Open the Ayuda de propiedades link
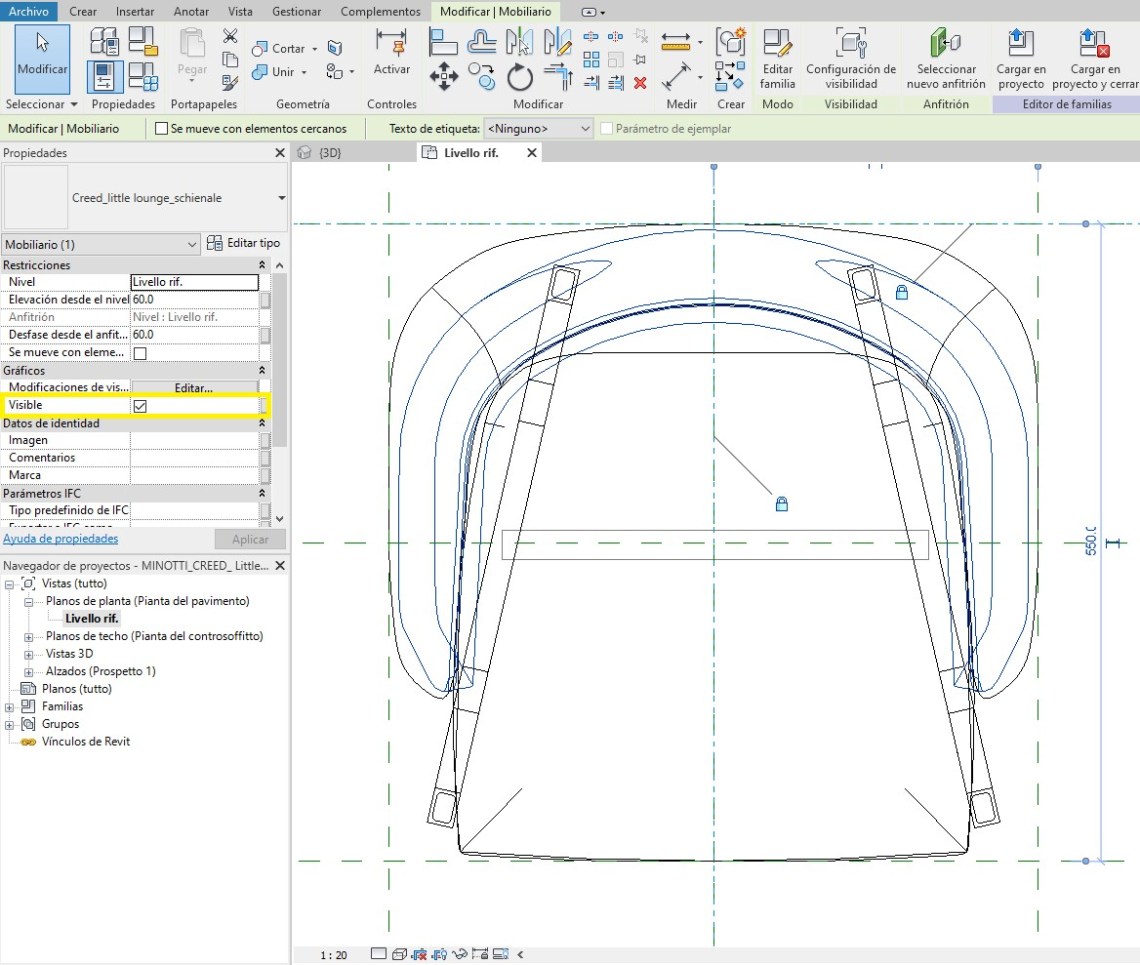The width and height of the screenshot is (1140, 965). [60, 539]
